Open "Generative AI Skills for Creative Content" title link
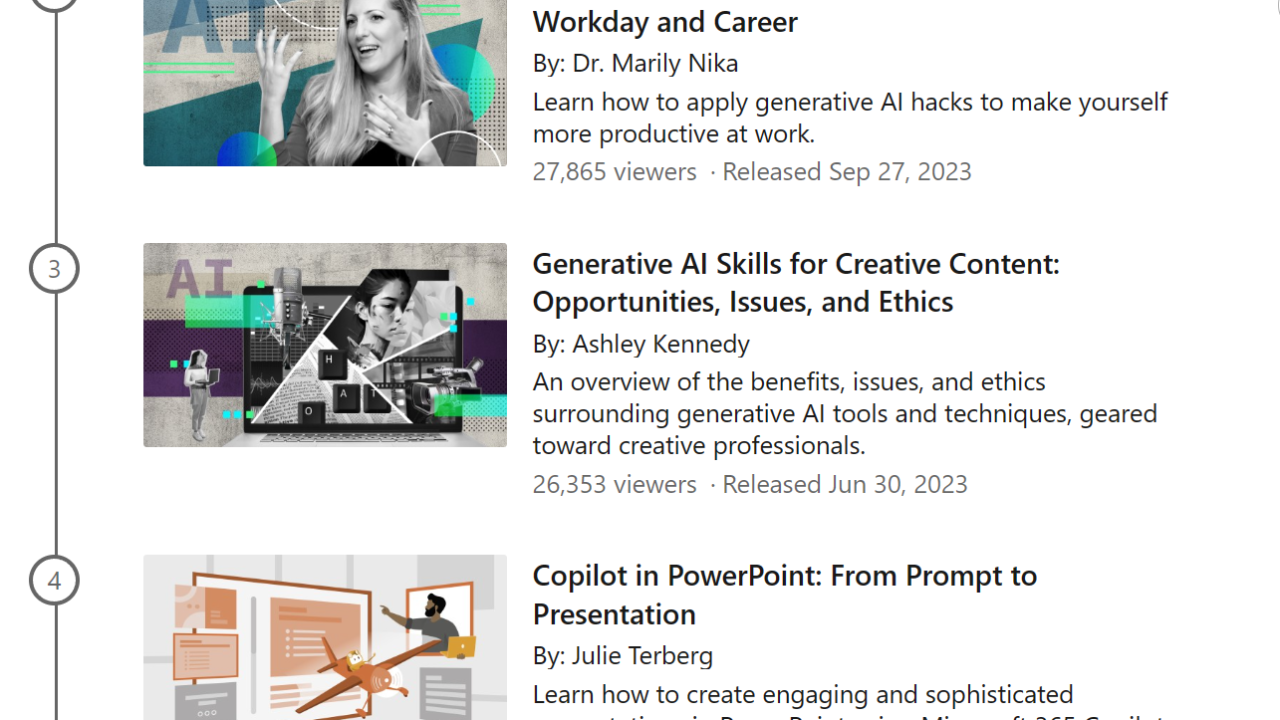Image resolution: width=1280 pixels, height=720 pixels. click(795, 282)
